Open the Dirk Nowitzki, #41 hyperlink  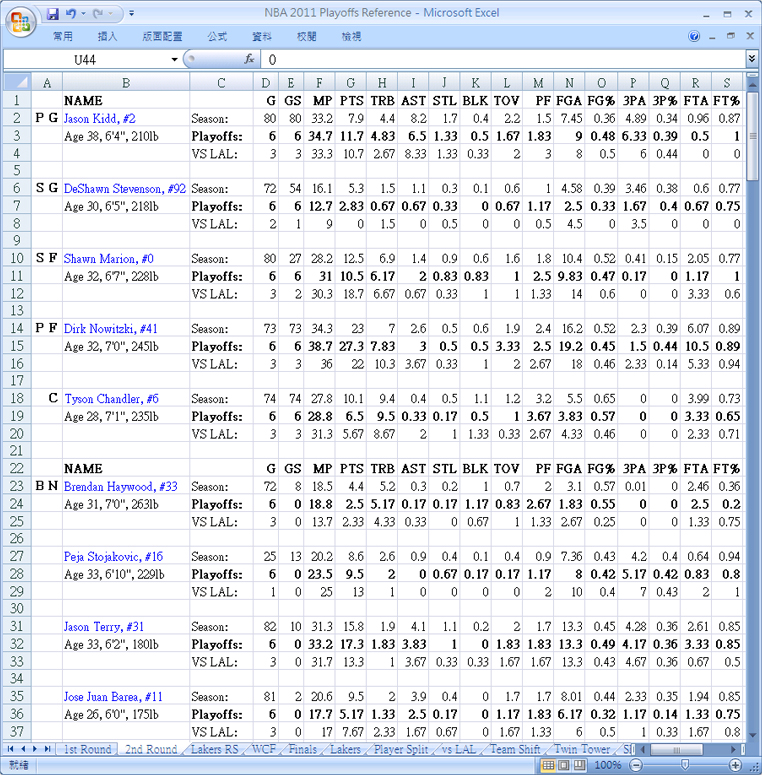[111, 329]
